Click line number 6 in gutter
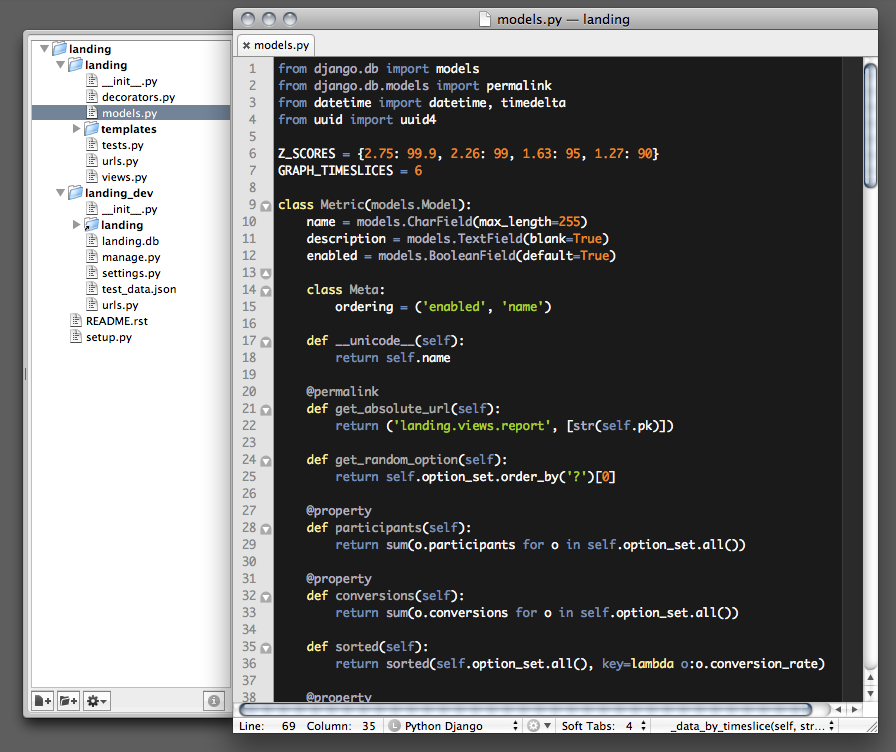 point(252,153)
